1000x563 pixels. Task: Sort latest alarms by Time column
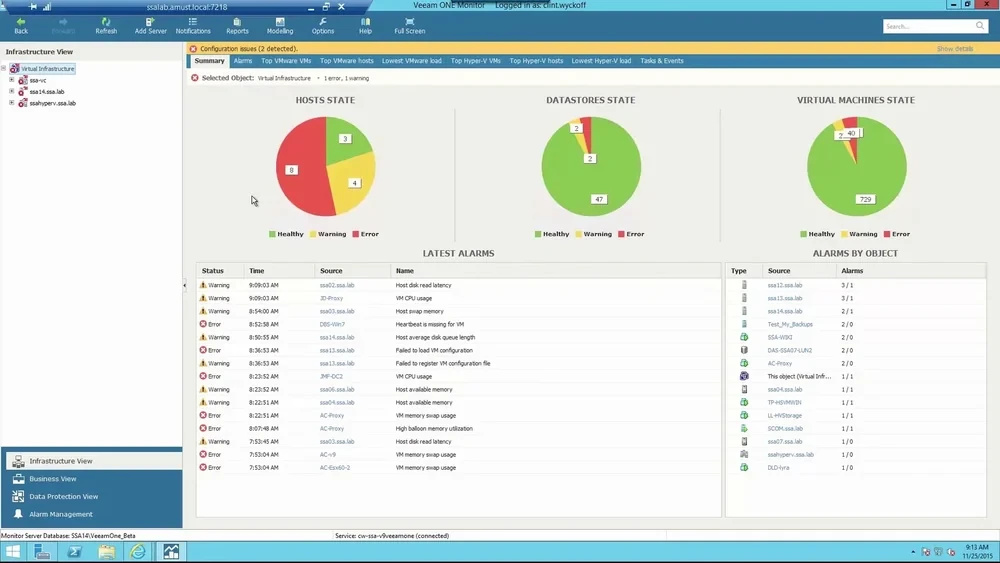point(279,271)
